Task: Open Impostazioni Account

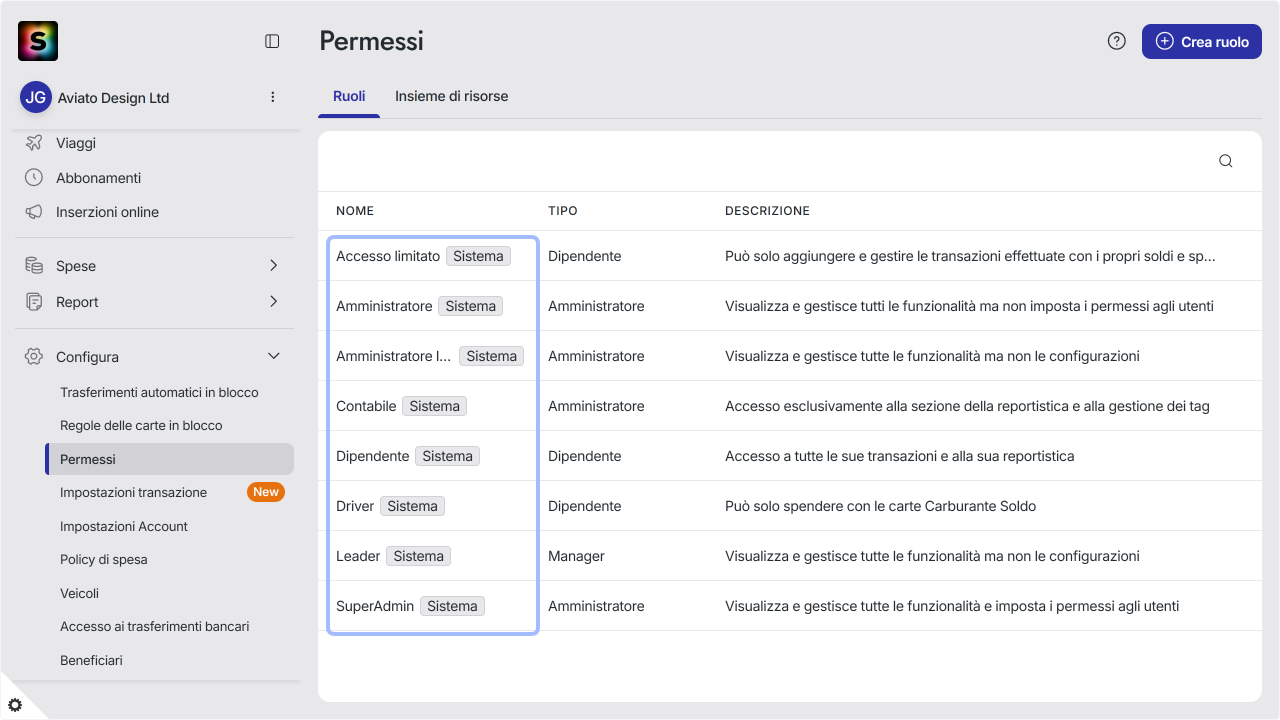Action: 124,526
